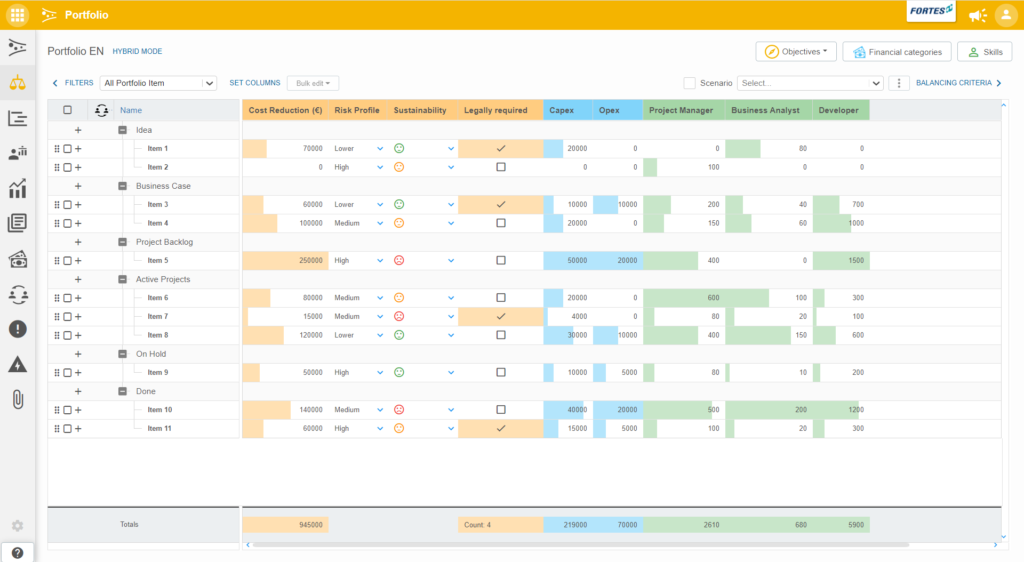
Task: Open announcements megaphone icon
Action: point(978,15)
